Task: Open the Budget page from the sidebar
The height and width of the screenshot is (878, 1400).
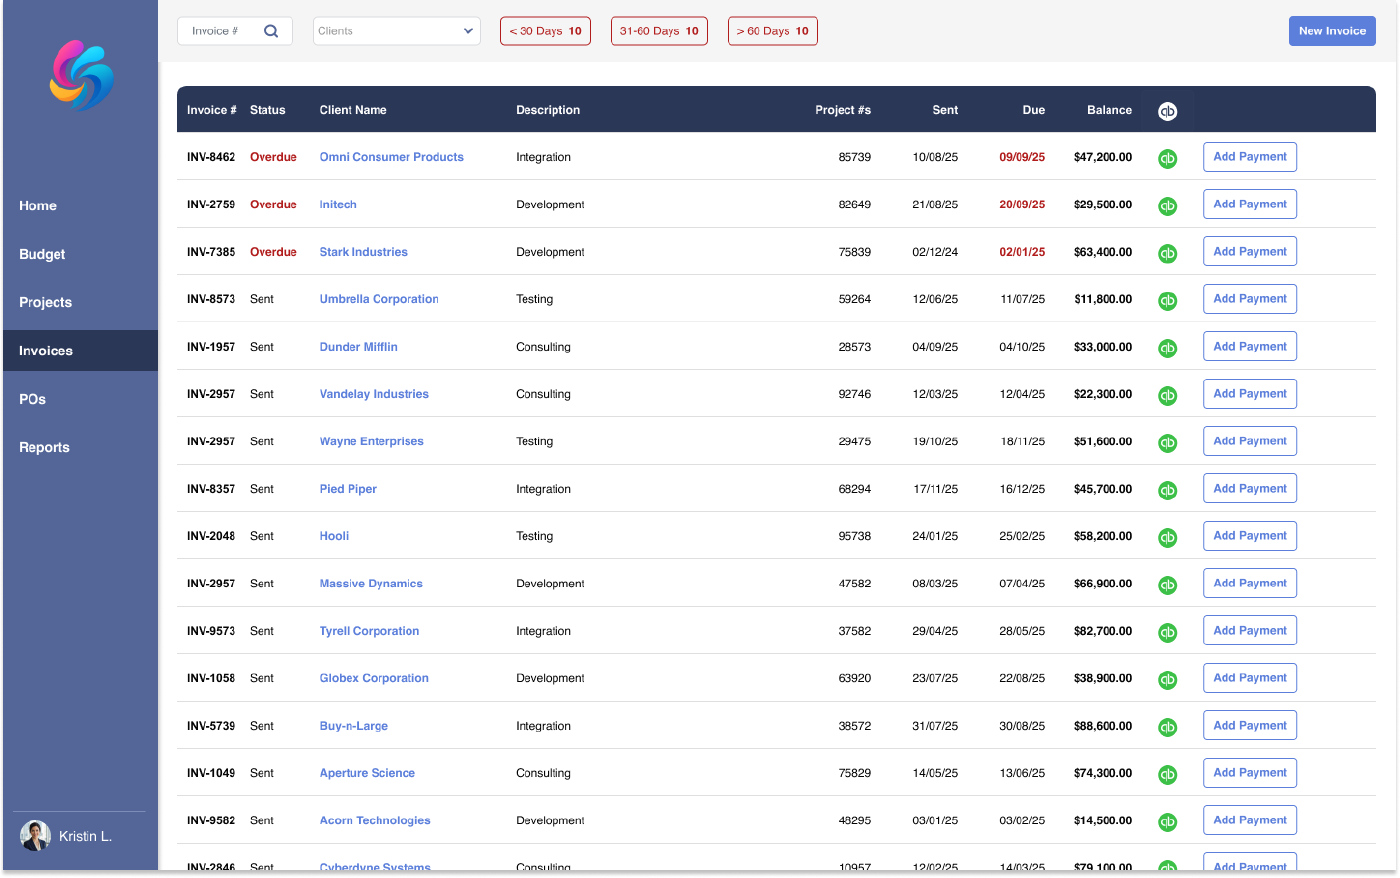Action: 42,254
